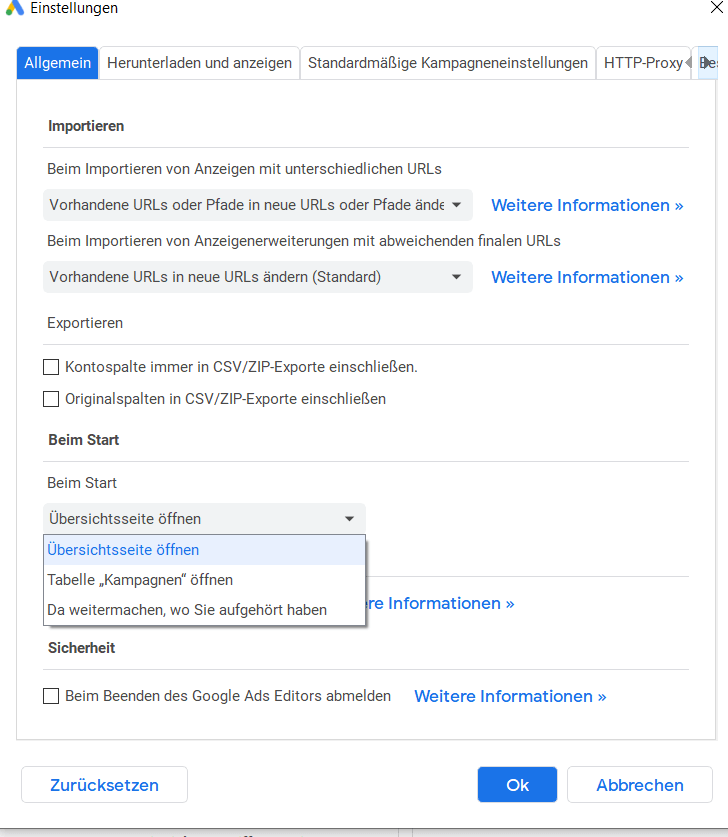Enable 'Originalspalten in CSV/ZIP-Exporte einschließen'
This screenshot has width=728, height=837.
click(x=51, y=399)
